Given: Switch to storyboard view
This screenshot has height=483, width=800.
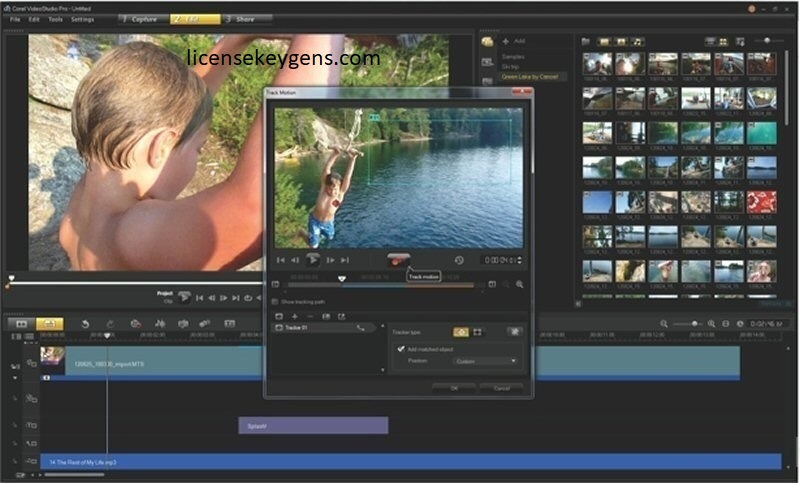Looking at the screenshot, I should click(x=21, y=324).
